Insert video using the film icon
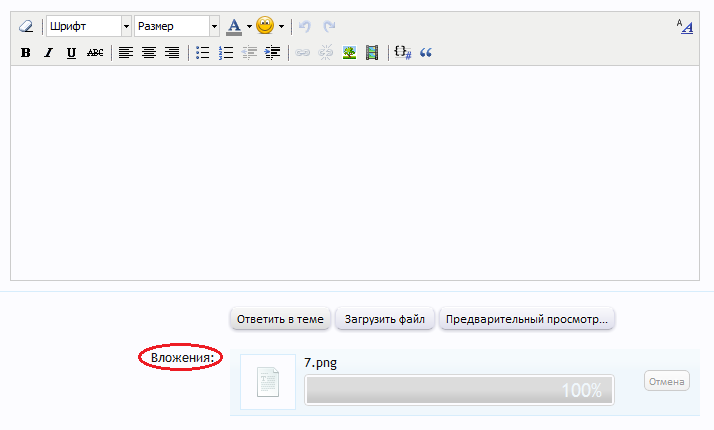This screenshot has width=714, height=430. click(x=372, y=53)
